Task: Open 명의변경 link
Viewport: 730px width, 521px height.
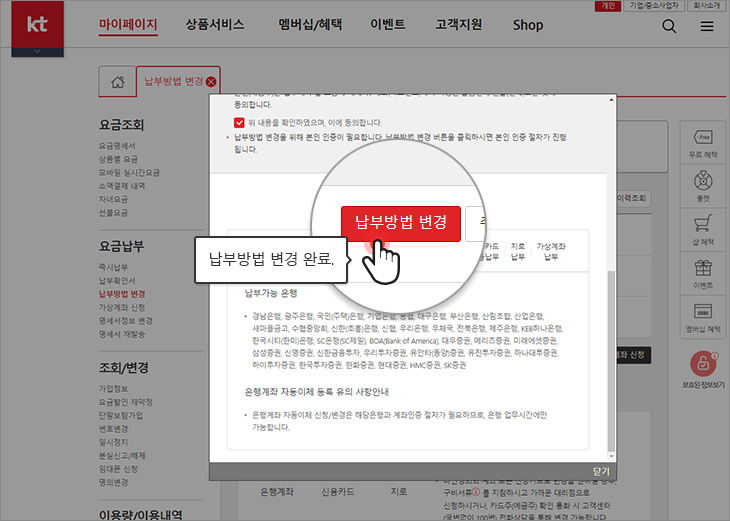Action: (x=113, y=482)
